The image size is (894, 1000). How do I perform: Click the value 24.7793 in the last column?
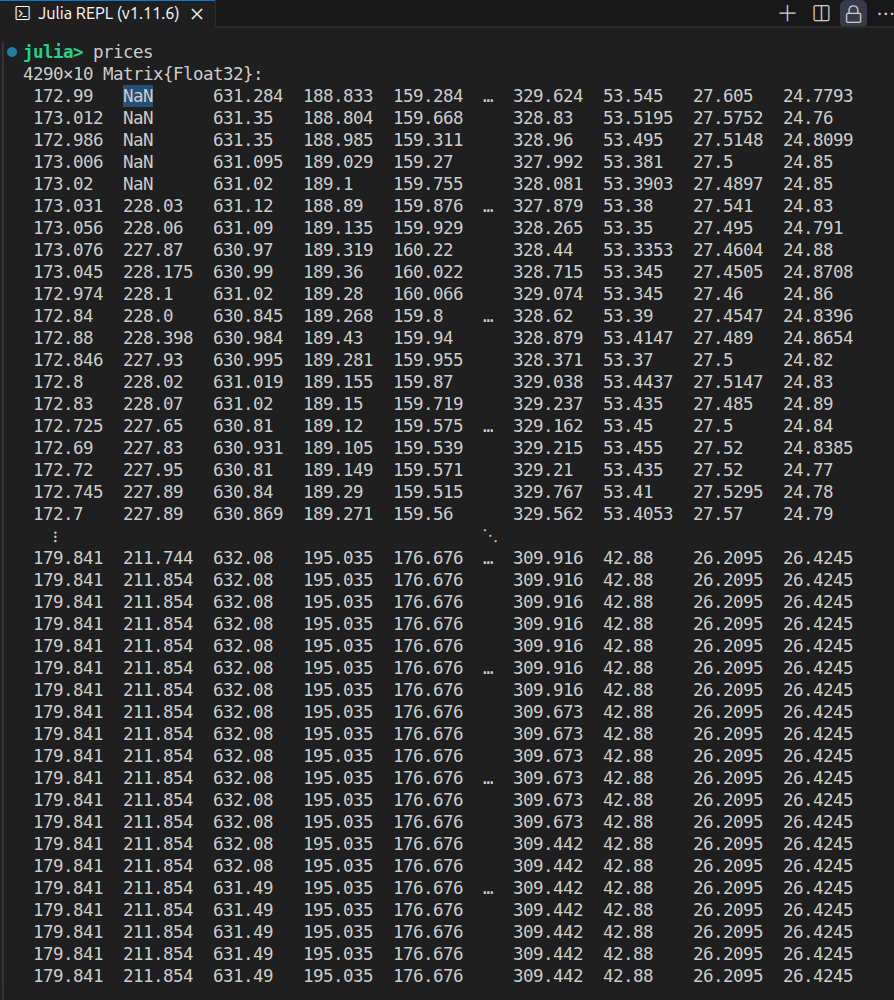tap(818, 96)
